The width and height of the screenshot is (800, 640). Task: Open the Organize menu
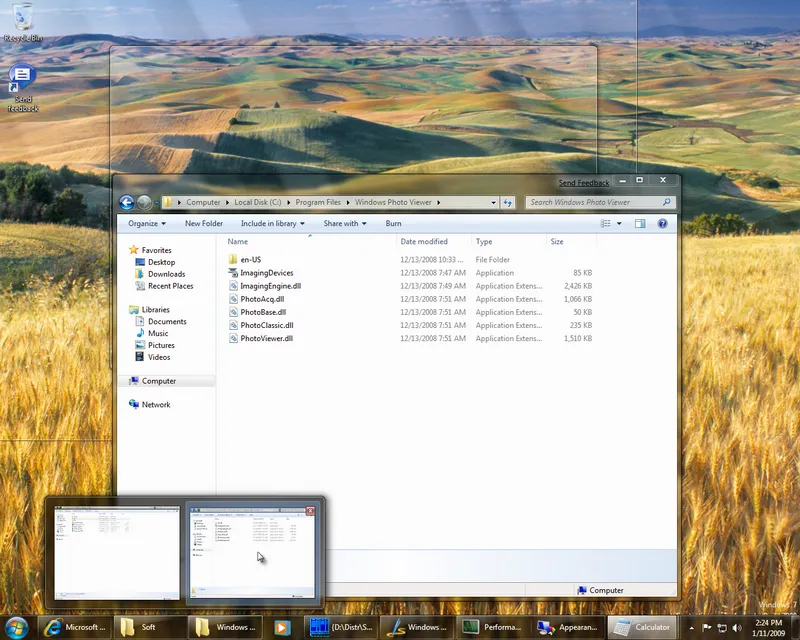147,224
